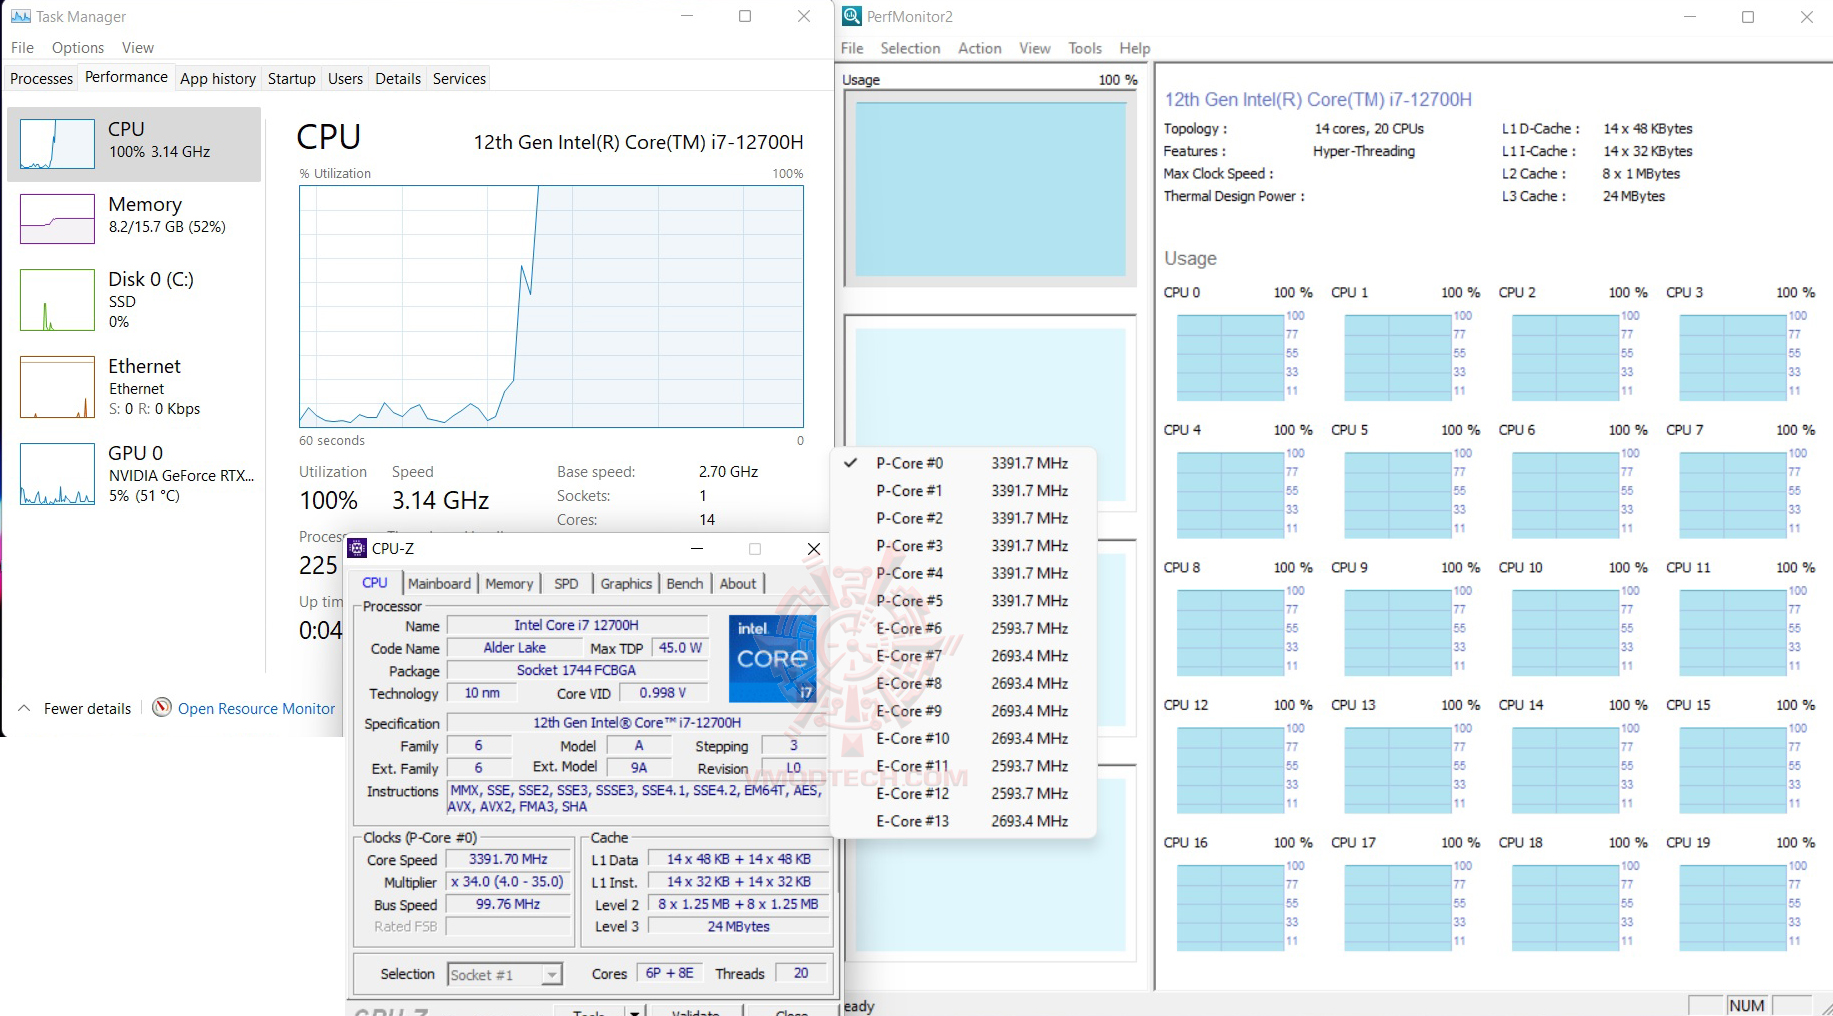
Task: Show the Details tab
Action: 398,78
